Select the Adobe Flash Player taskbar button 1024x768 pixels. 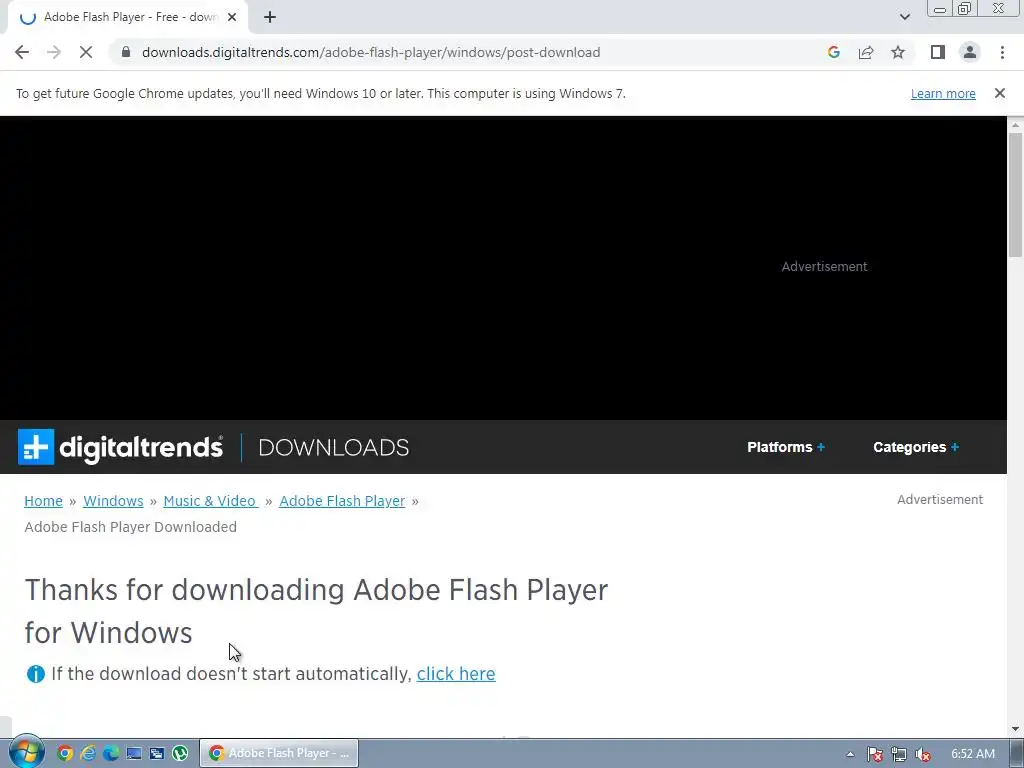point(279,753)
